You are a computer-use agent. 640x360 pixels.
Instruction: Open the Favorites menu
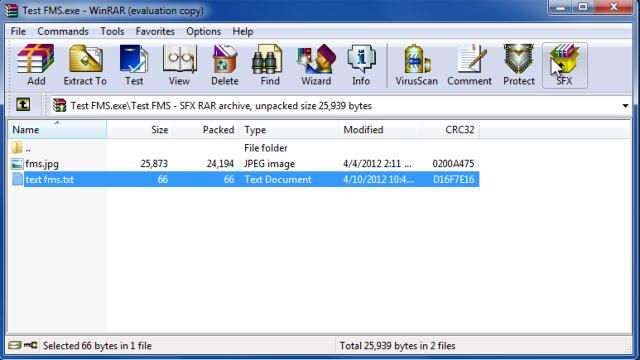(x=155, y=31)
